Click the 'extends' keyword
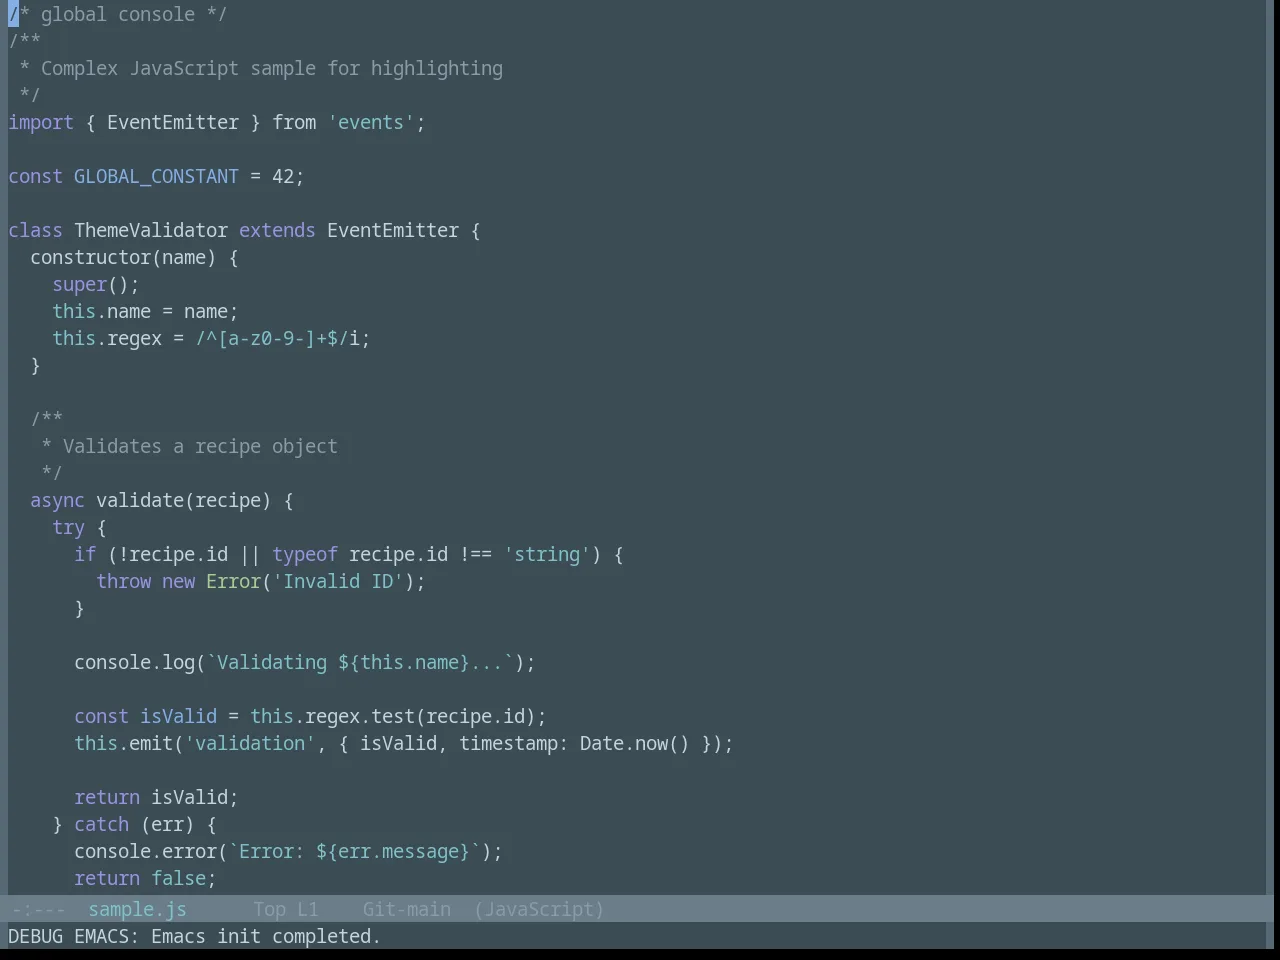Image resolution: width=1280 pixels, height=960 pixels. coord(277,230)
